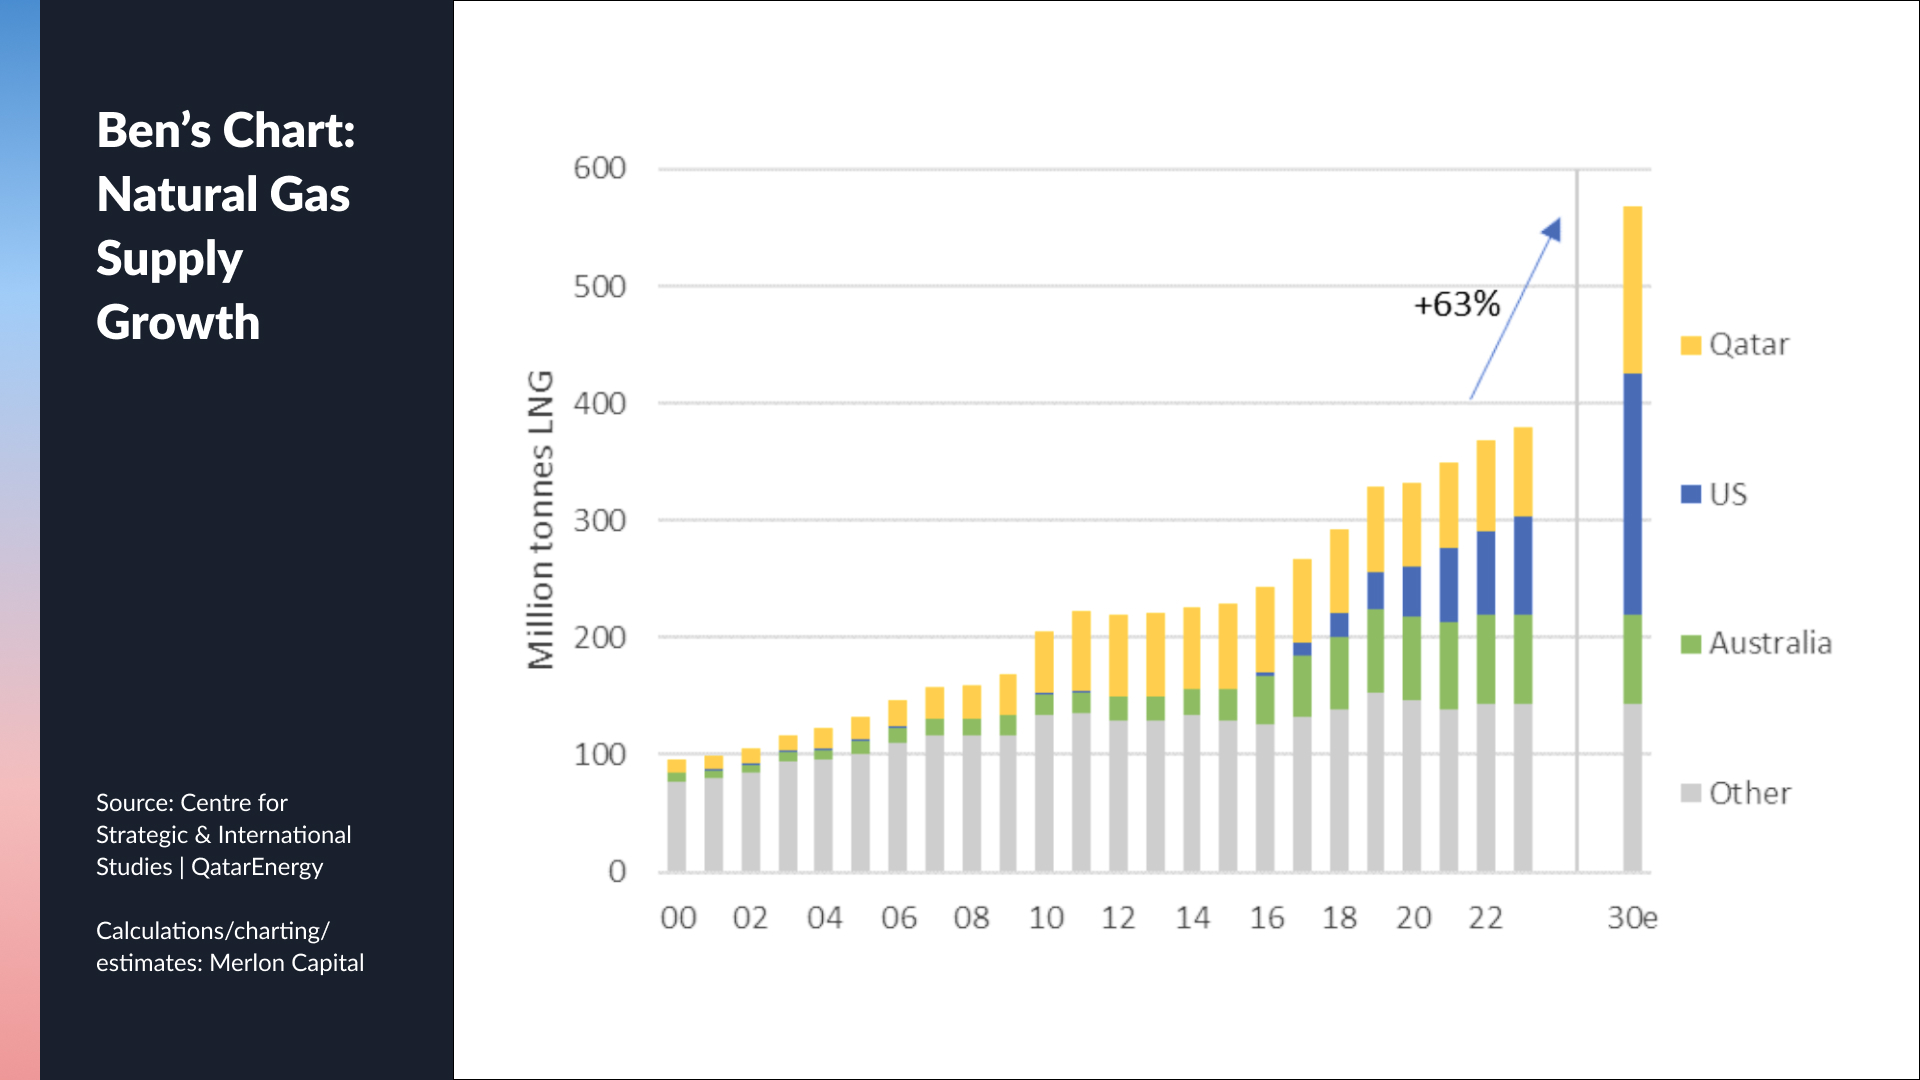Click the +63% growth annotation
The height and width of the screenshot is (1080, 1920).
[x=1456, y=304]
